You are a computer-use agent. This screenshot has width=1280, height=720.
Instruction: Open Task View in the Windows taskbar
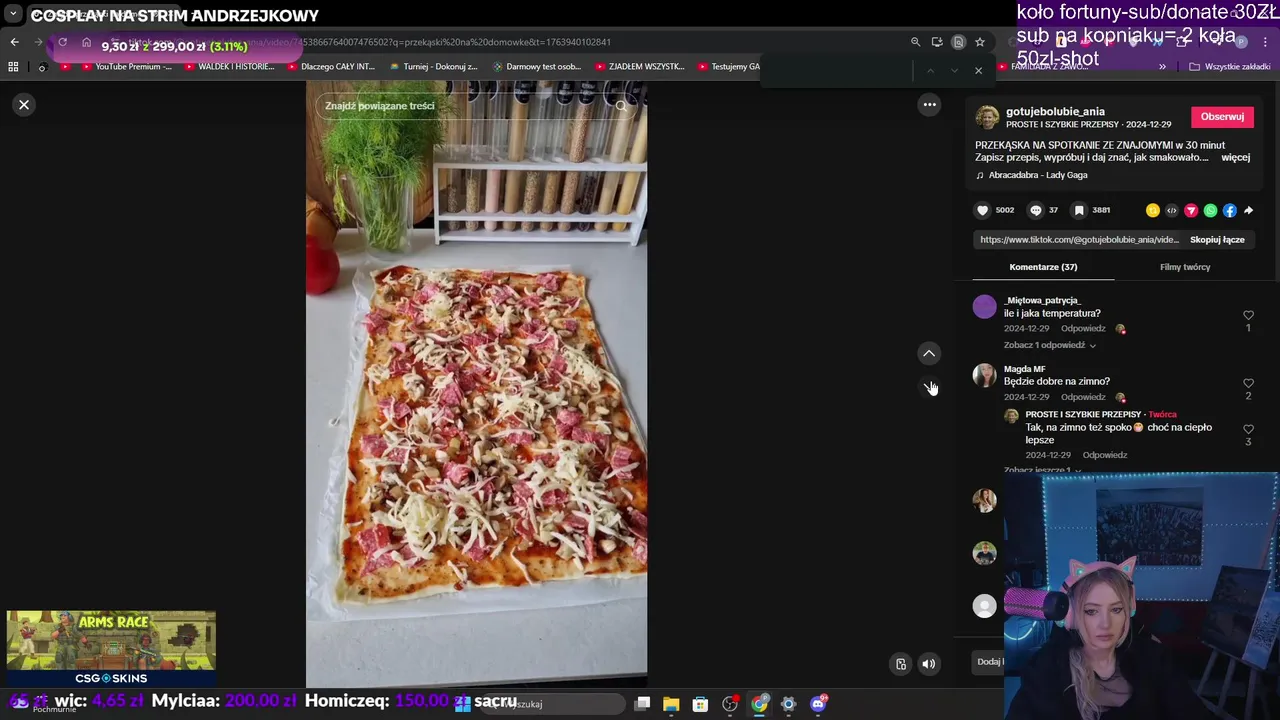(643, 704)
